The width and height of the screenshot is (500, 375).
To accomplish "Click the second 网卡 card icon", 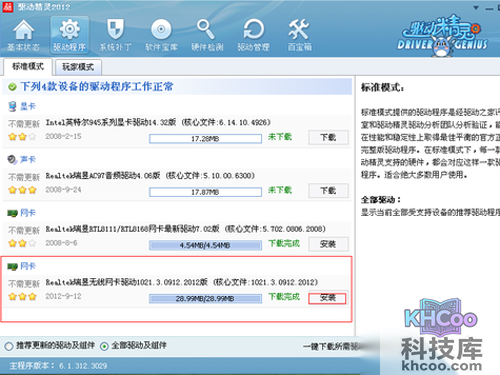I will (x=12, y=266).
